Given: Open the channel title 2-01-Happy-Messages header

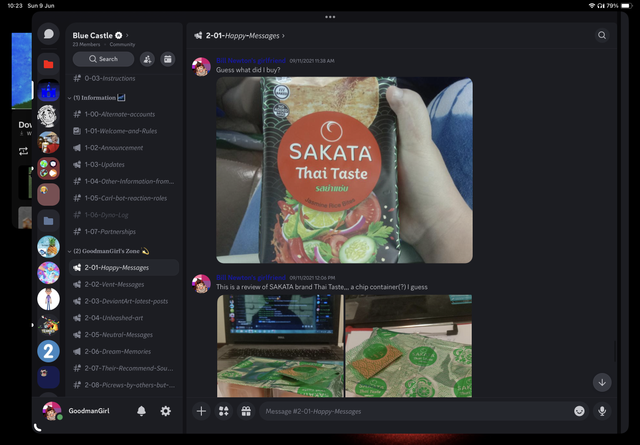Looking at the screenshot, I should pyautogui.click(x=240, y=36).
